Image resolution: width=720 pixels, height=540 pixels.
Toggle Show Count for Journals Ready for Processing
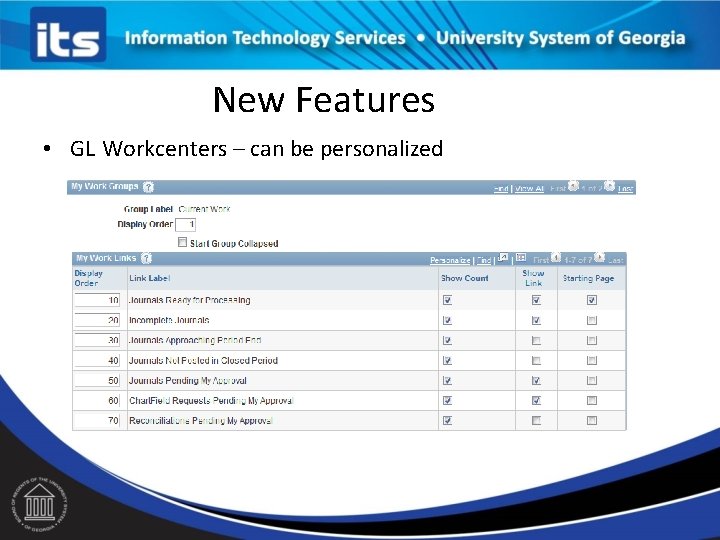tap(447, 300)
